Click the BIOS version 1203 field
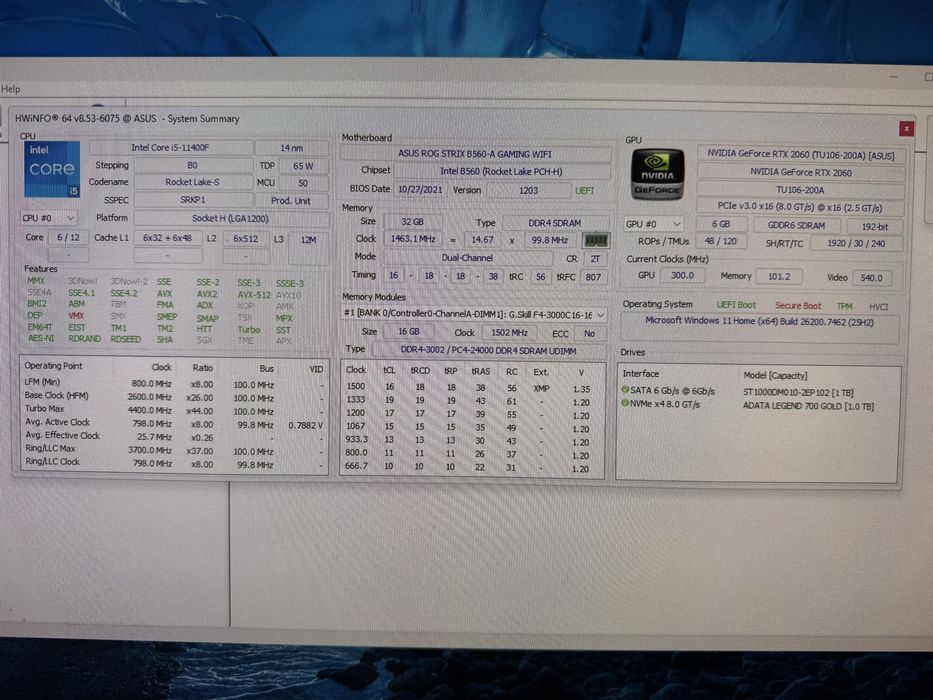 point(528,190)
